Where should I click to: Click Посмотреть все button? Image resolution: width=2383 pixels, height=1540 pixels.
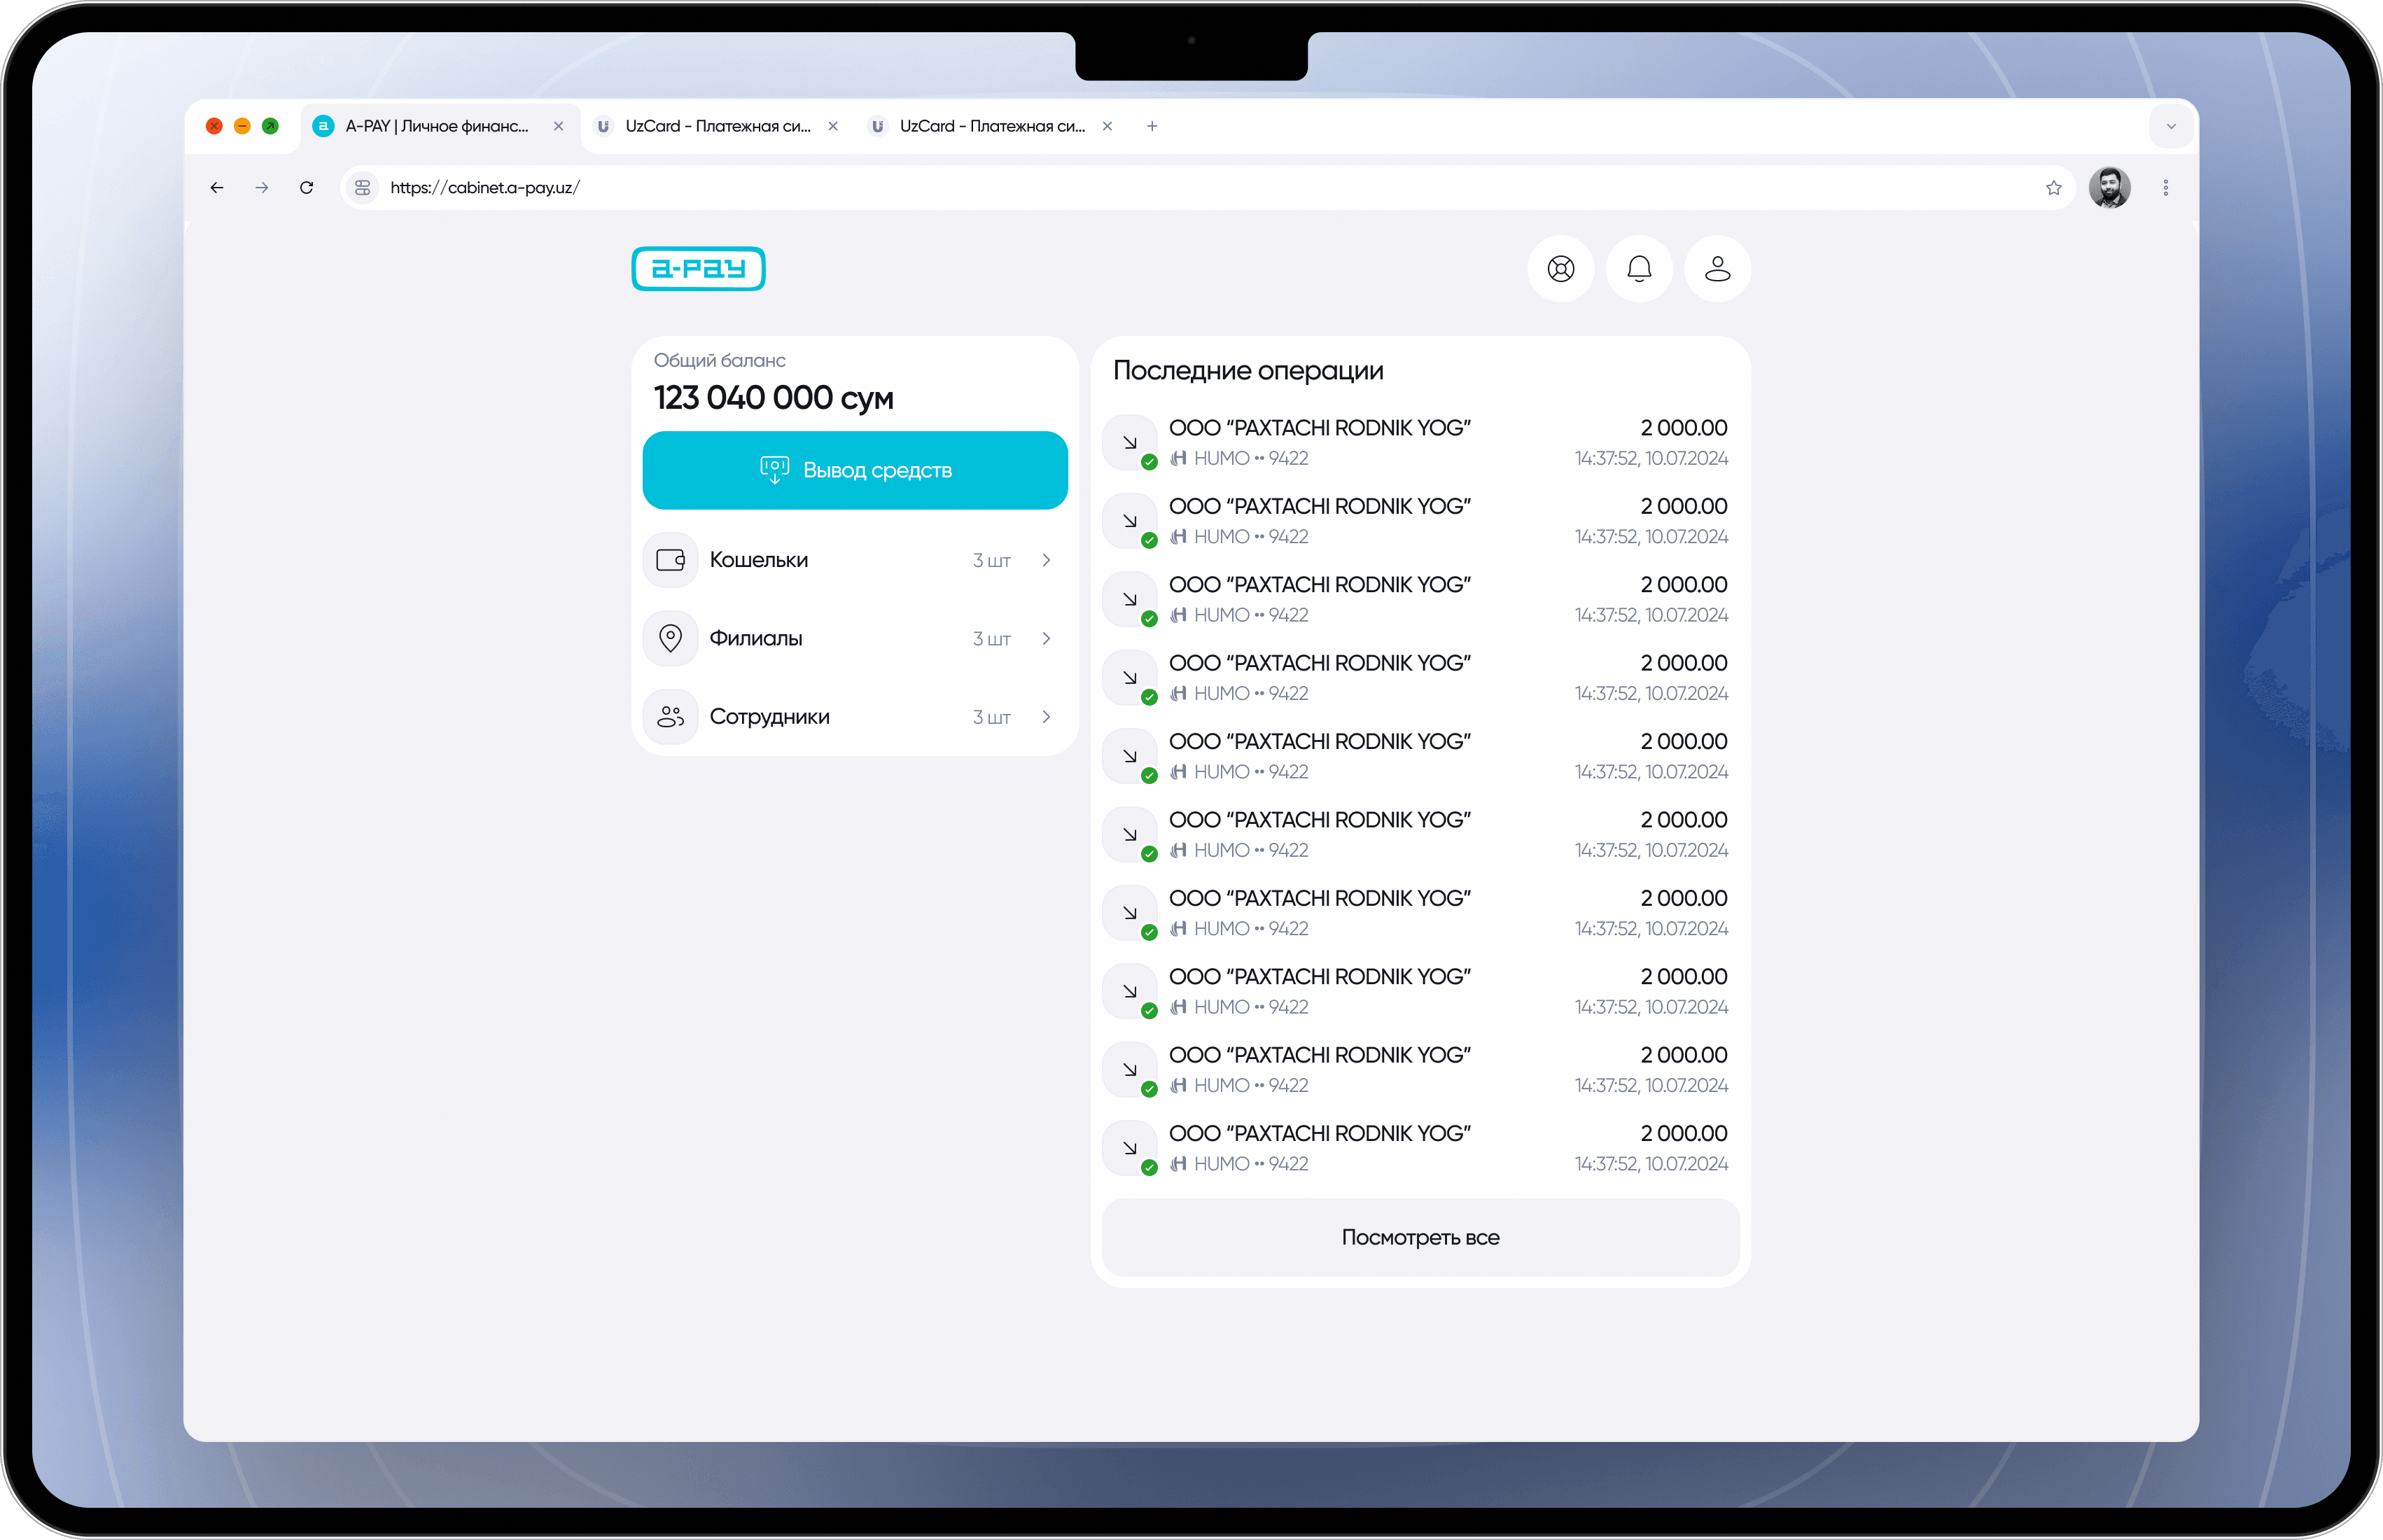tap(1420, 1237)
